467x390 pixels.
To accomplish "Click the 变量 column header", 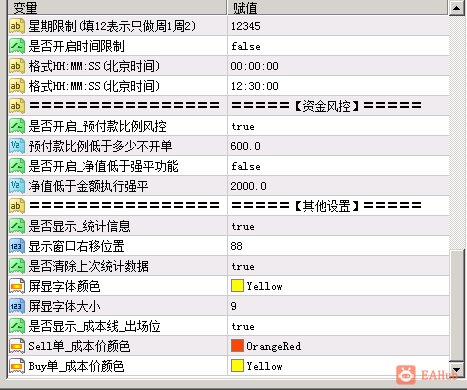I will 117,8.
